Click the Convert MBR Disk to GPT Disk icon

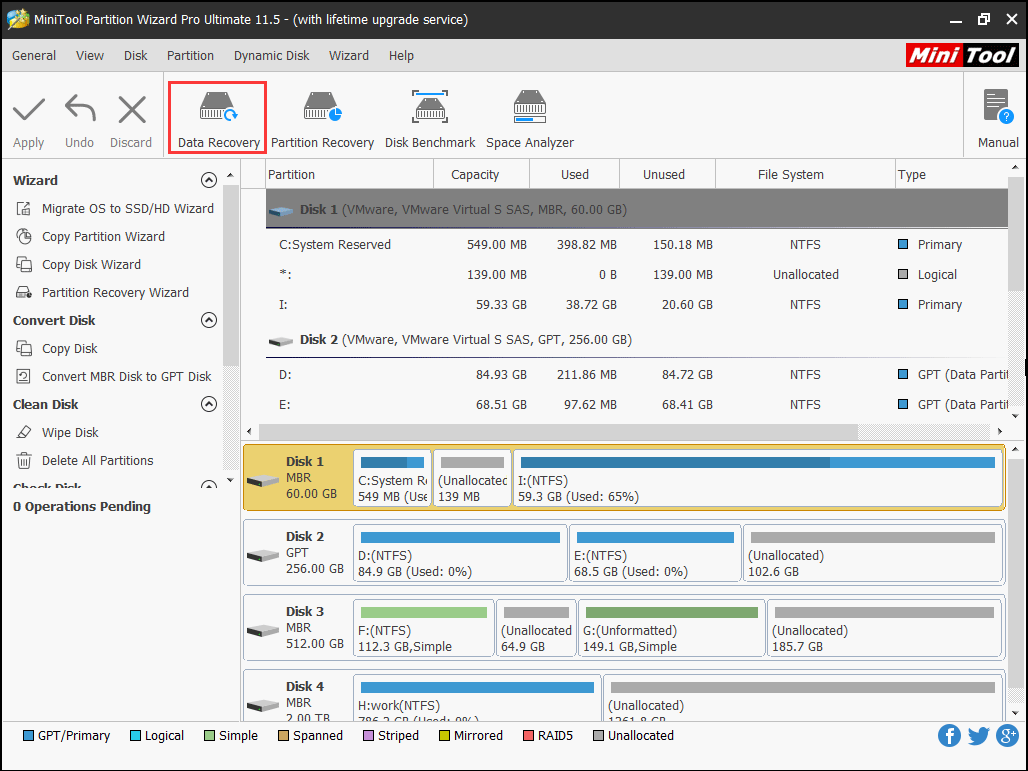(x=24, y=376)
